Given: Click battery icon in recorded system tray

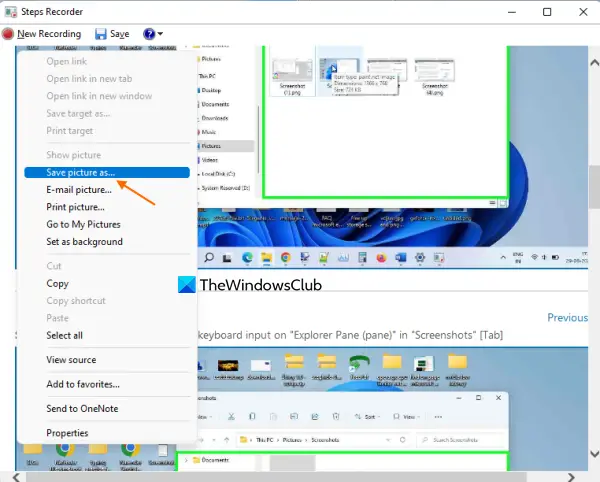Looking at the screenshot, I should click(555, 257).
